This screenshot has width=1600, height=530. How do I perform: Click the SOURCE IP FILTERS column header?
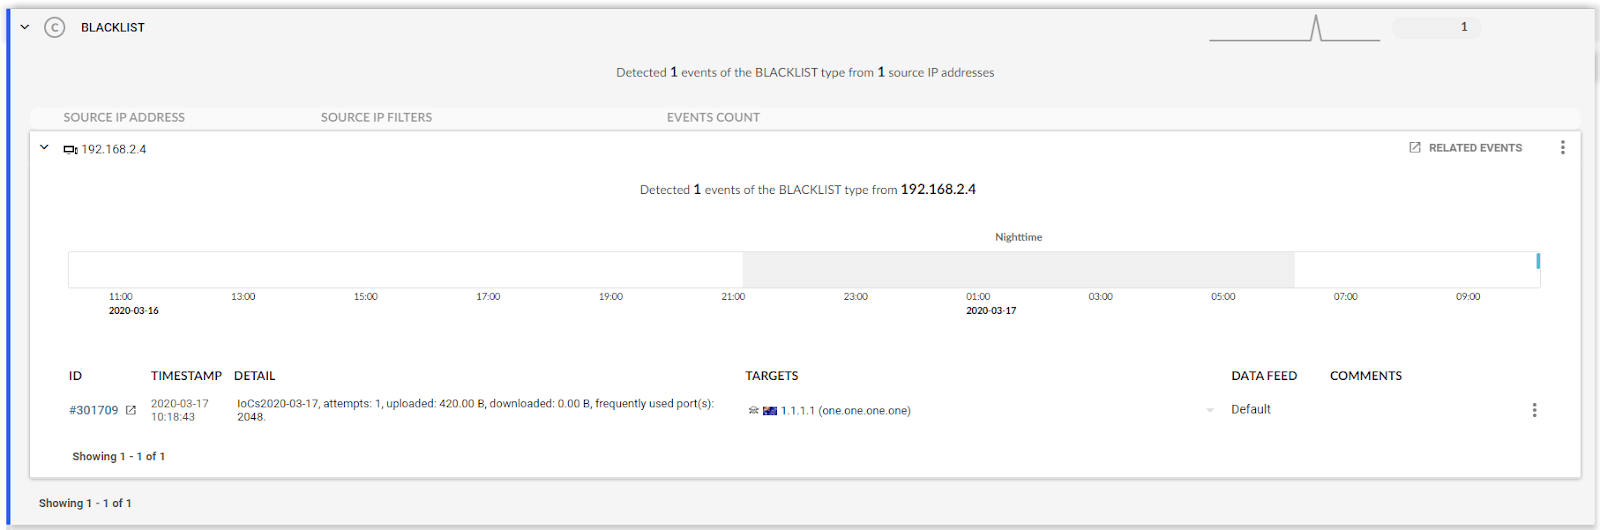(376, 117)
